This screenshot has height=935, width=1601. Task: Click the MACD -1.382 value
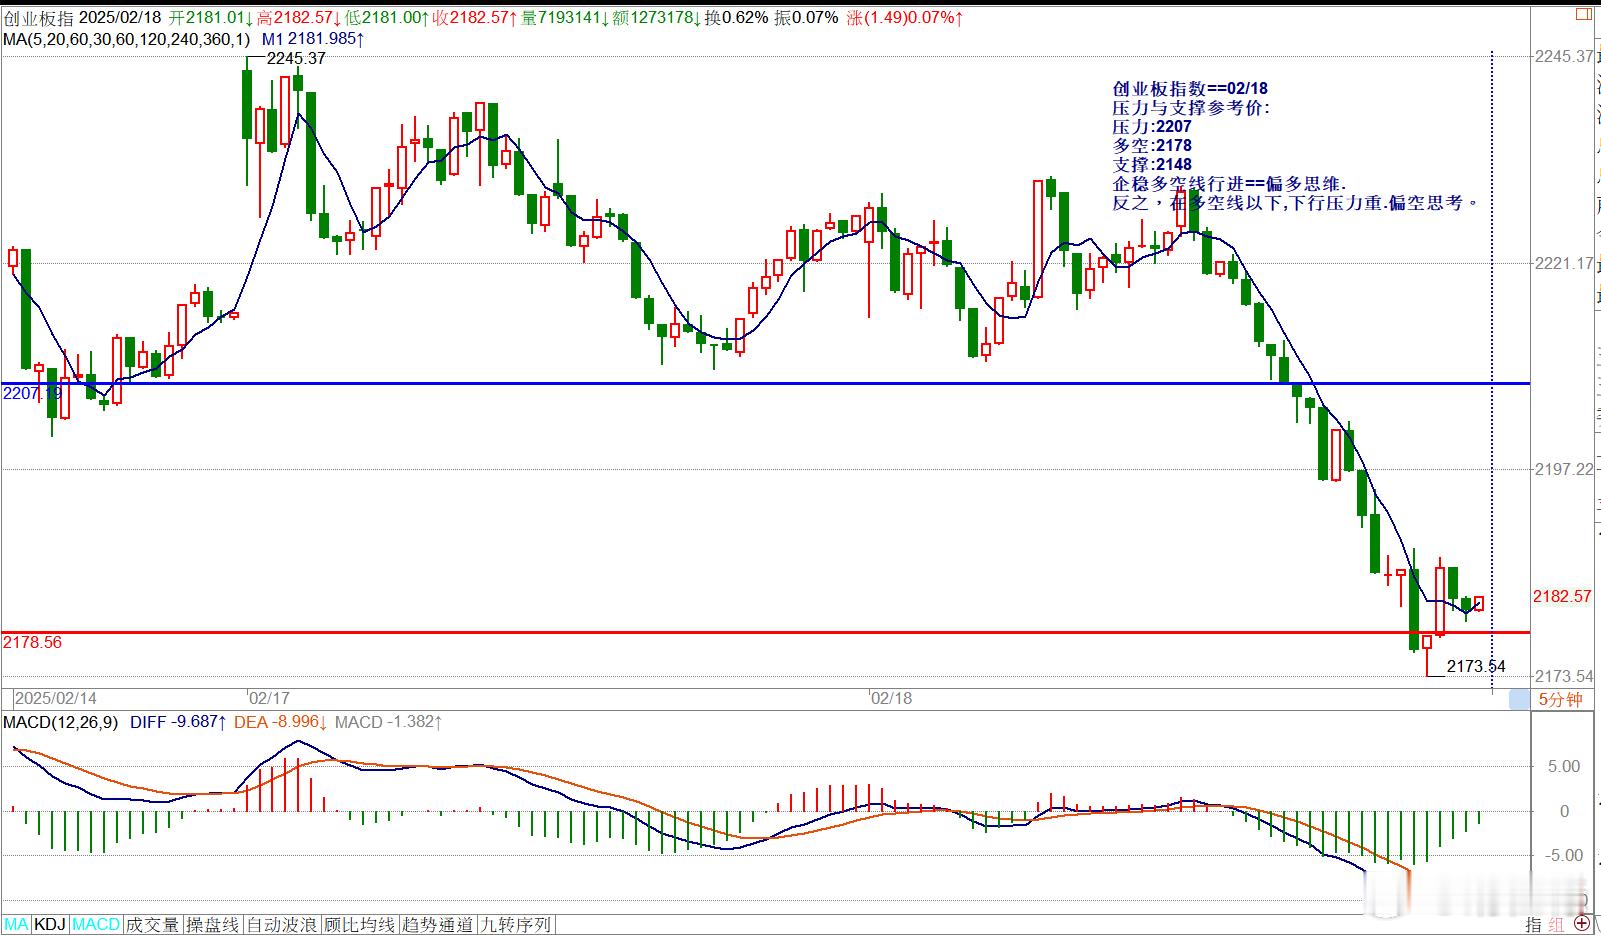[389, 721]
